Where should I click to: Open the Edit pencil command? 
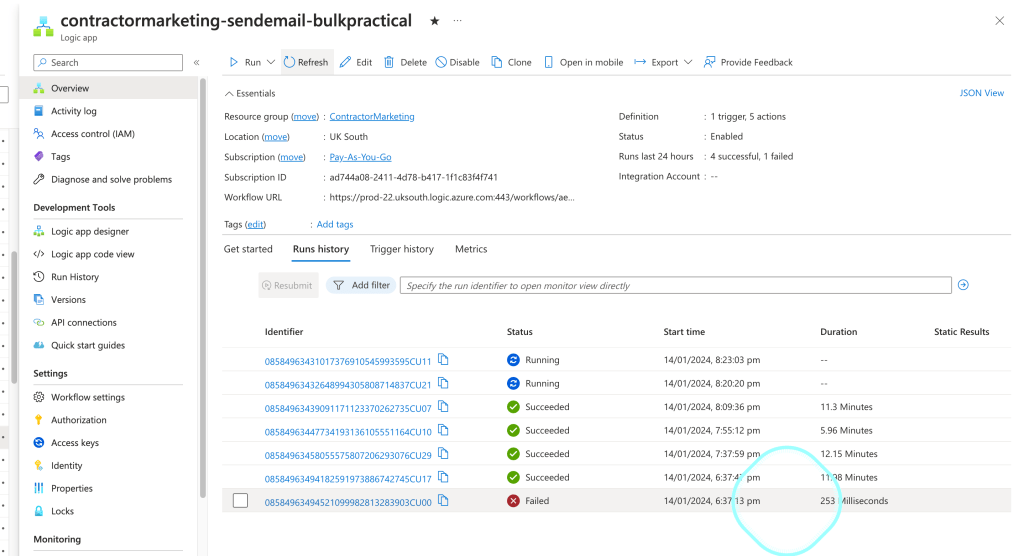point(356,62)
